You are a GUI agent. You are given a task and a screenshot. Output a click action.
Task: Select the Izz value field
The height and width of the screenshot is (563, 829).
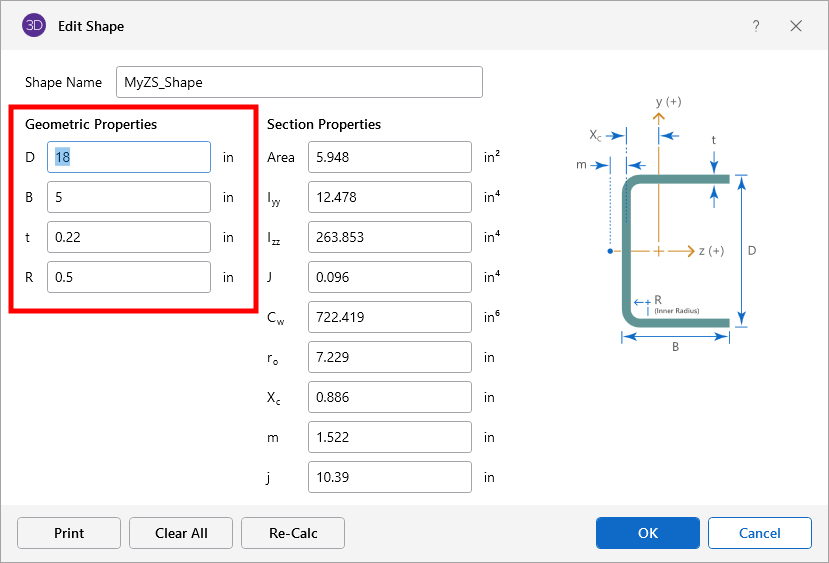pos(389,237)
